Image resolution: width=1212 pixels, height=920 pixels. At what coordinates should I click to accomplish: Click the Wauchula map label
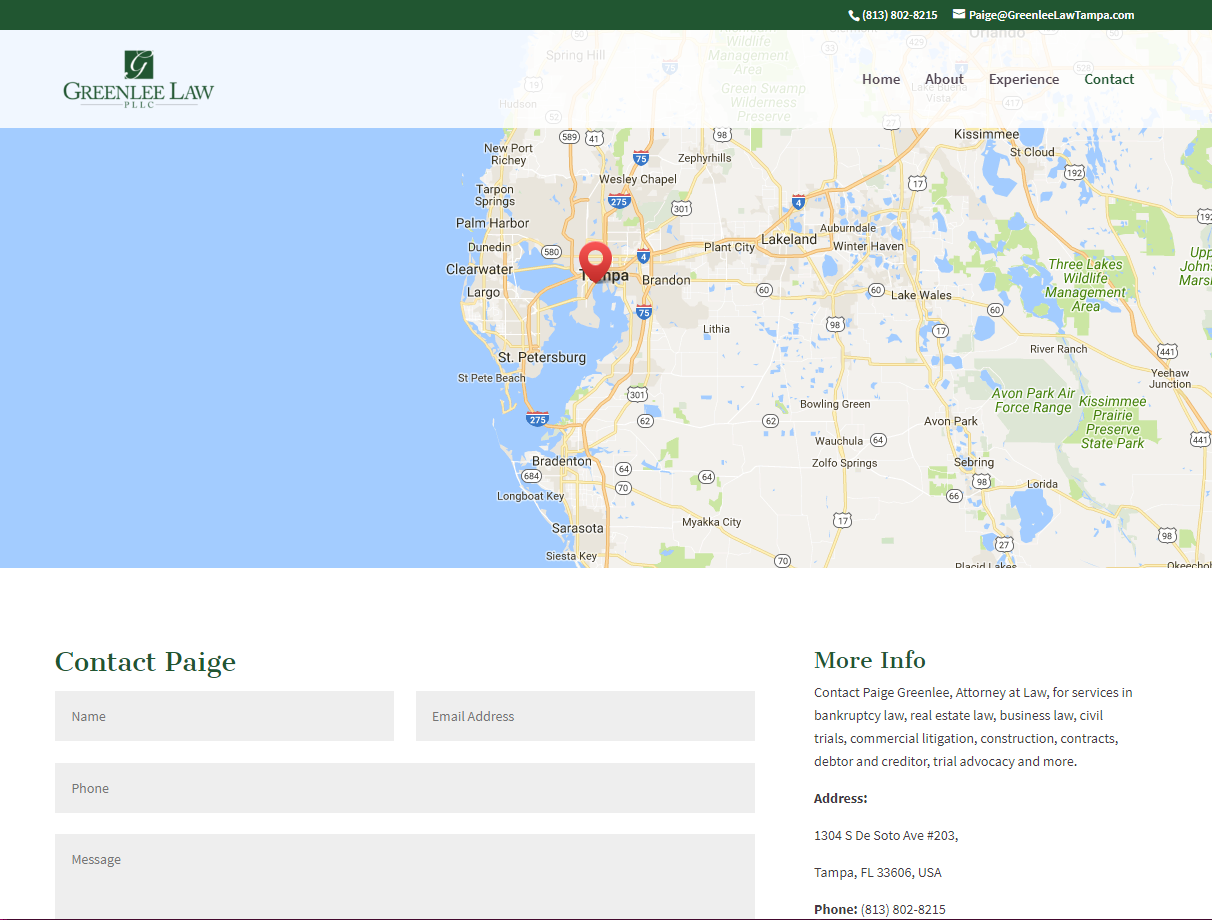pos(839,441)
